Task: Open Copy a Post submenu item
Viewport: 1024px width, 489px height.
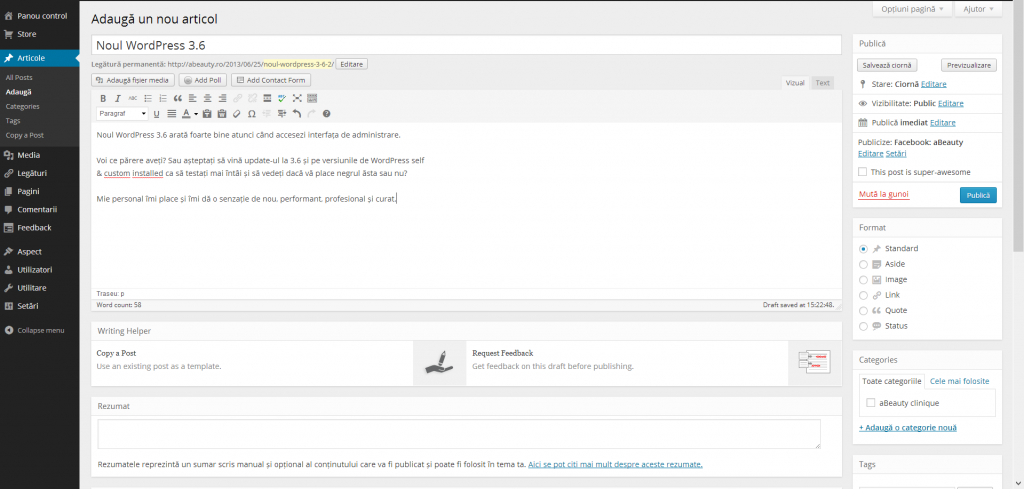Action: point(25,135)
